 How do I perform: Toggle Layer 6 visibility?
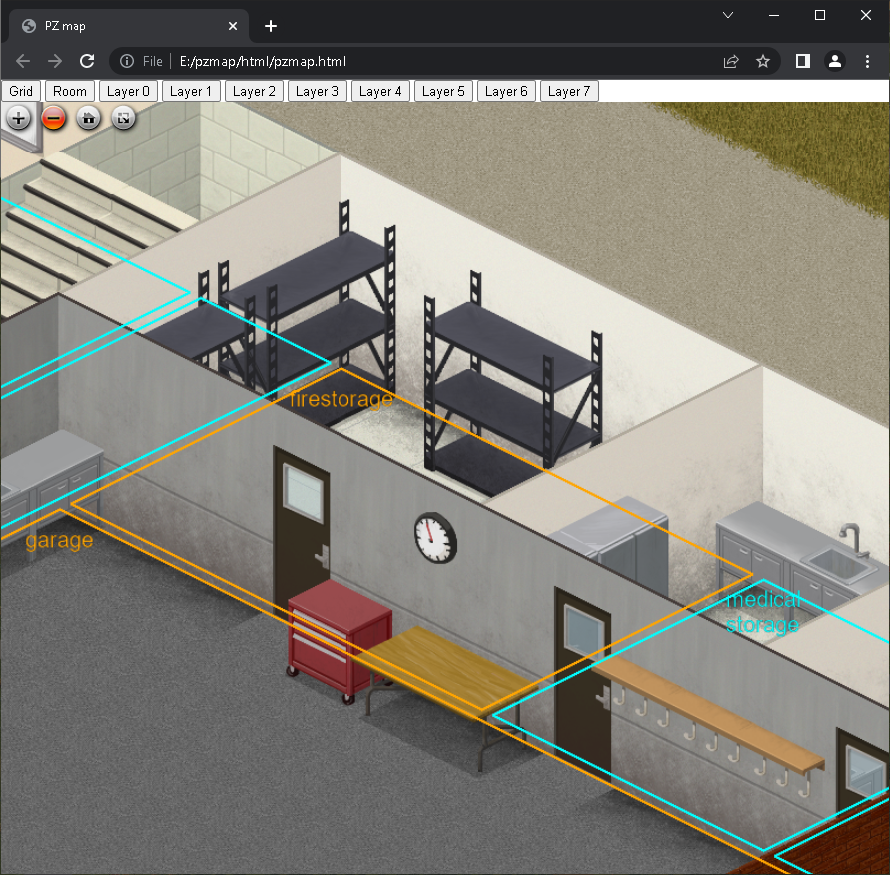coord(506,91)
